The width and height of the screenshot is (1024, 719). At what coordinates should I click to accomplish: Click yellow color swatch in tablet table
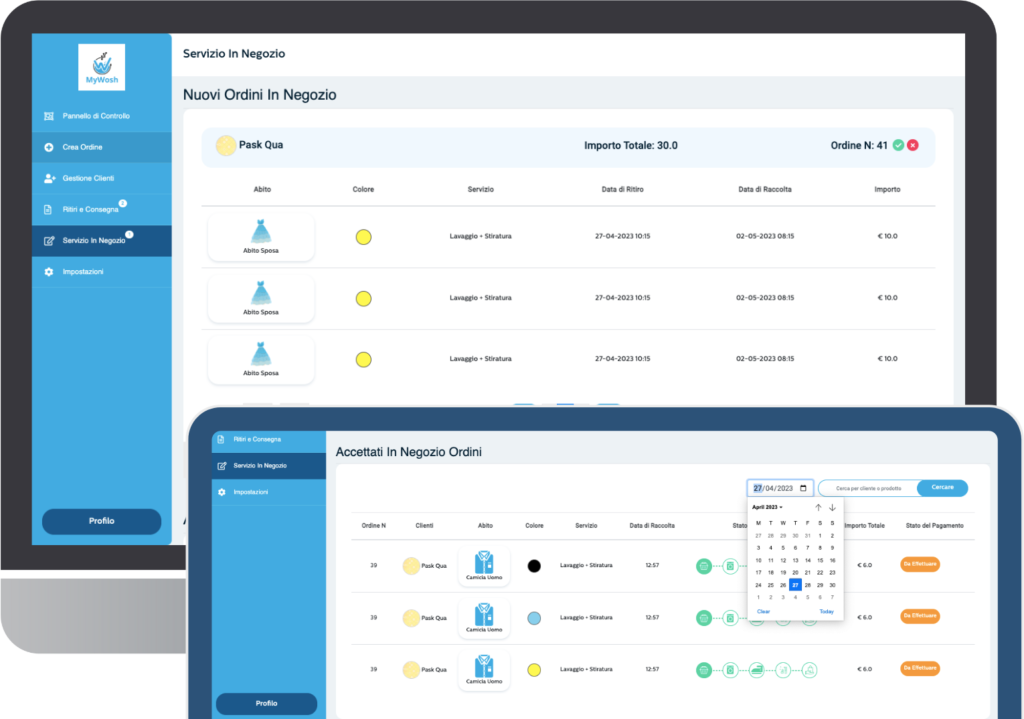(534, 670)
